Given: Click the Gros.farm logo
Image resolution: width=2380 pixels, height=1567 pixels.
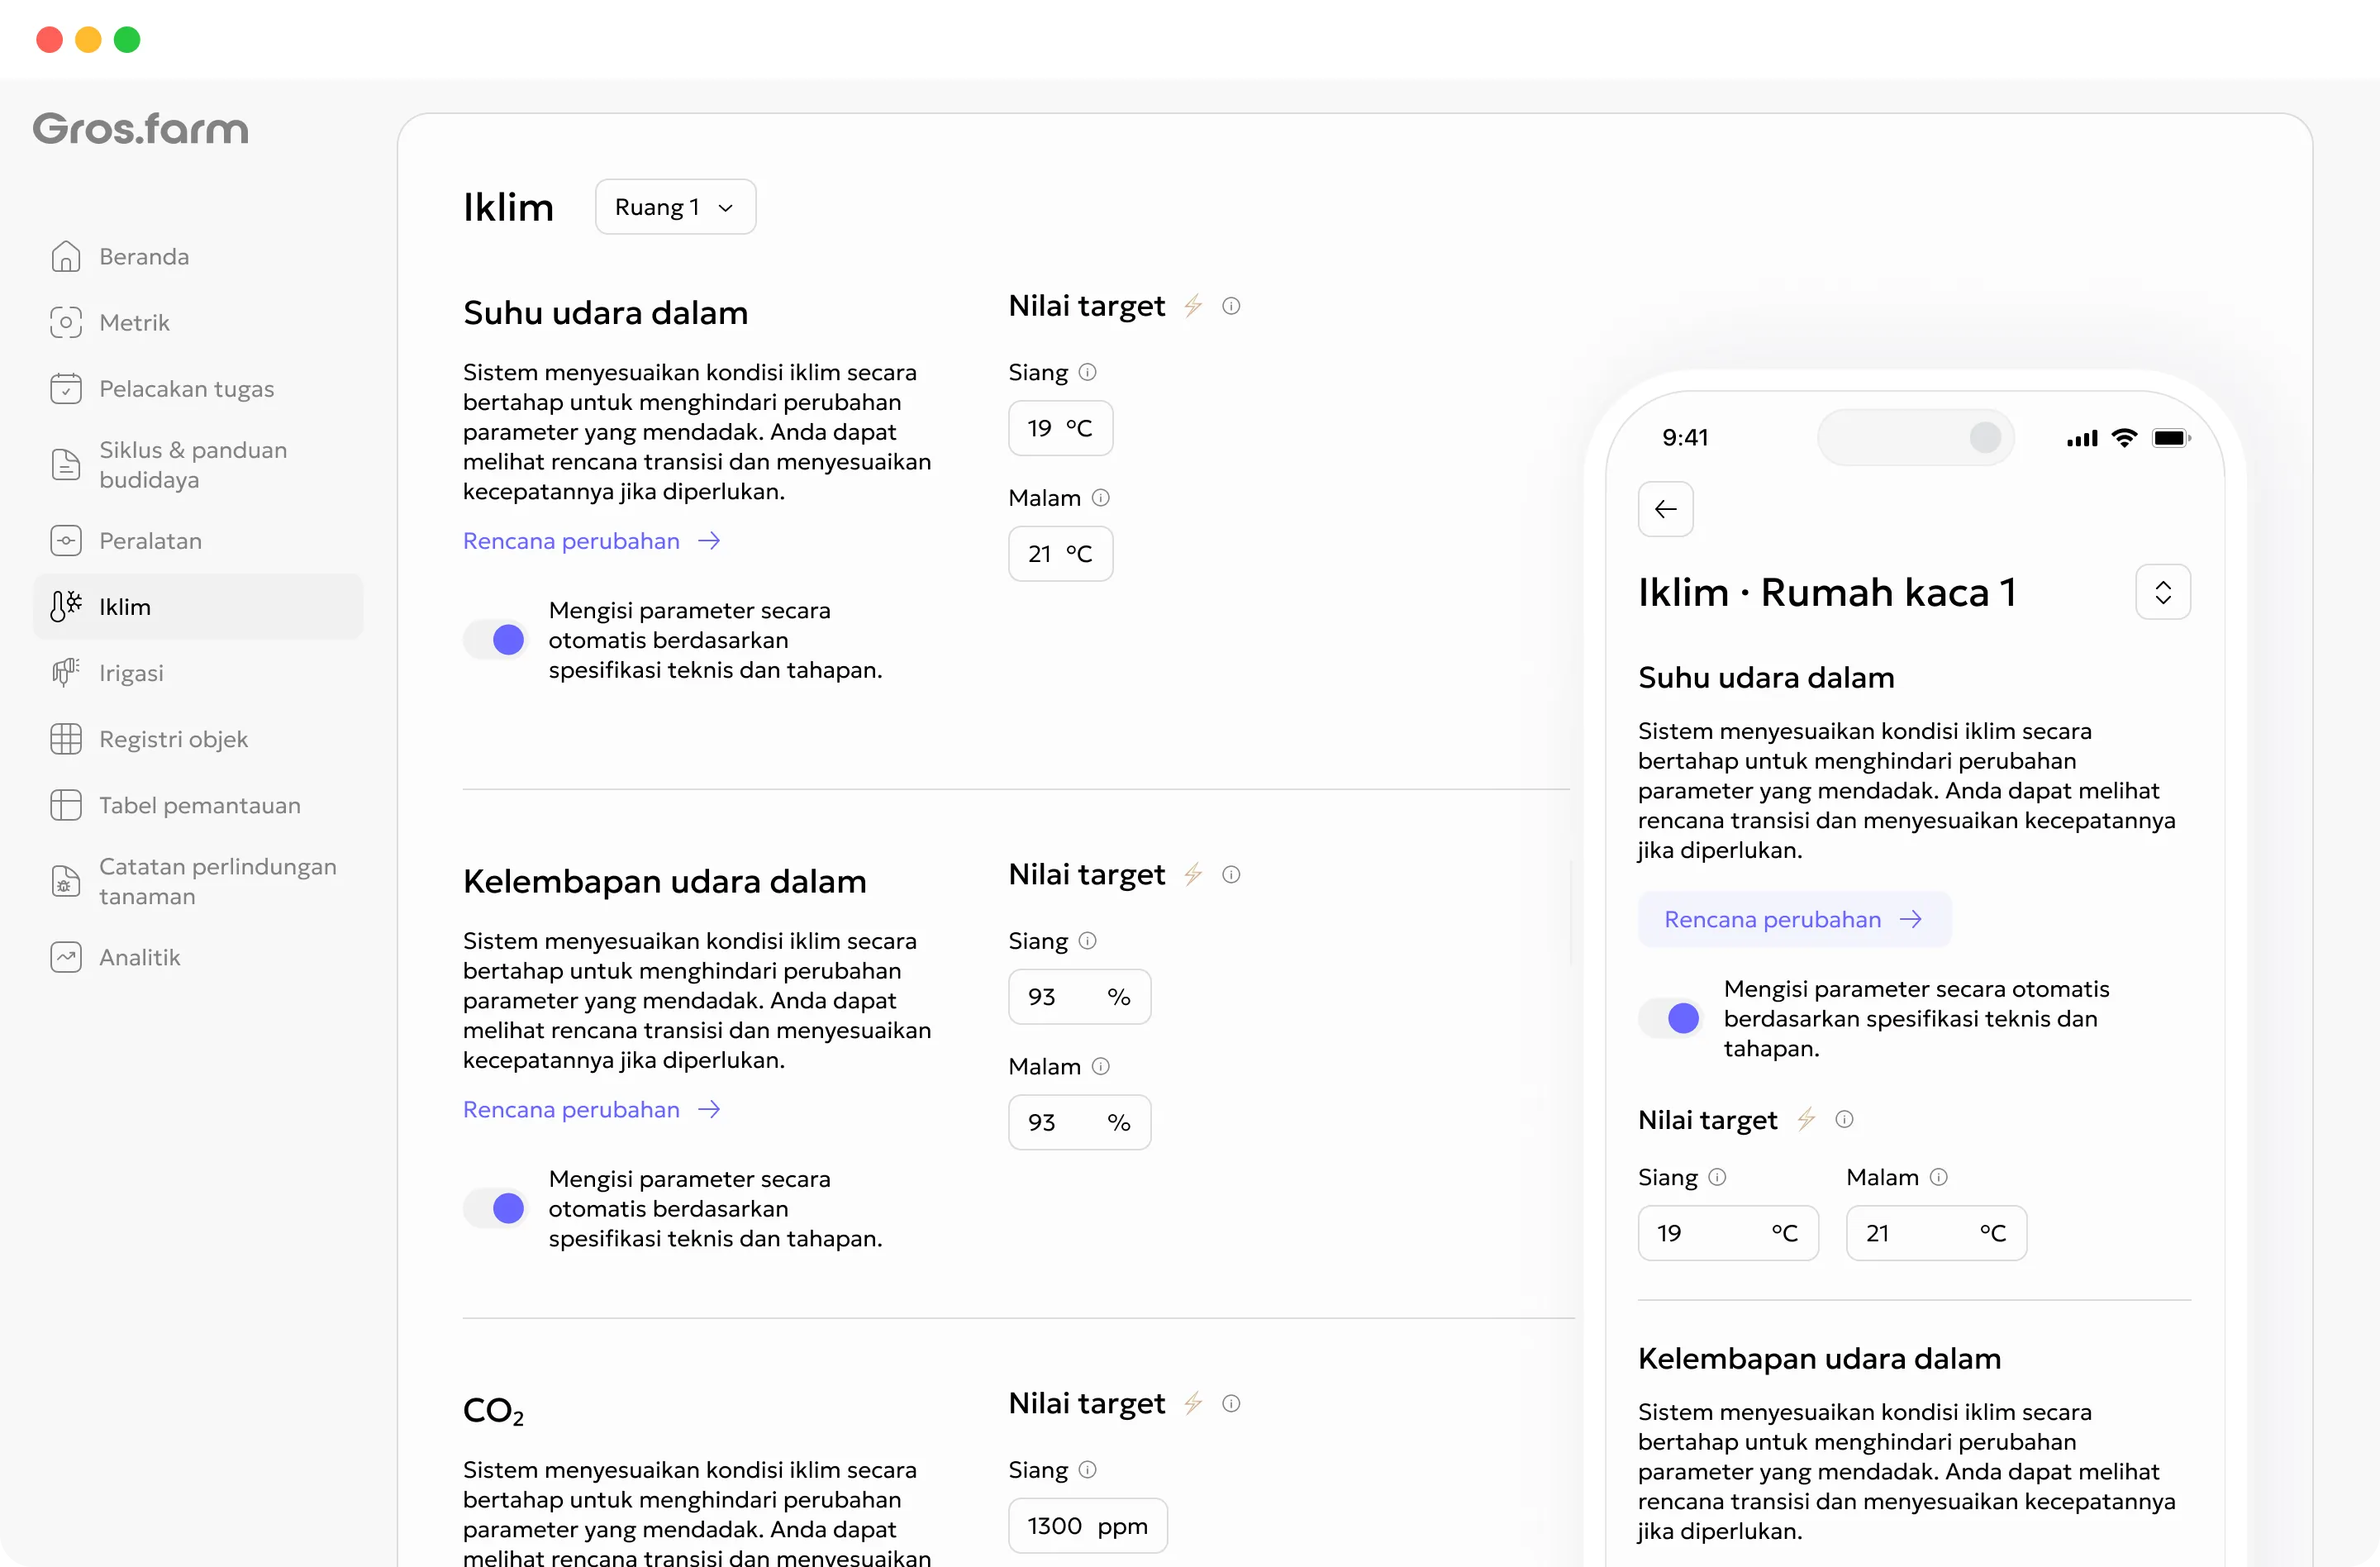Looking at the screenshot, I should click(140, 129).
